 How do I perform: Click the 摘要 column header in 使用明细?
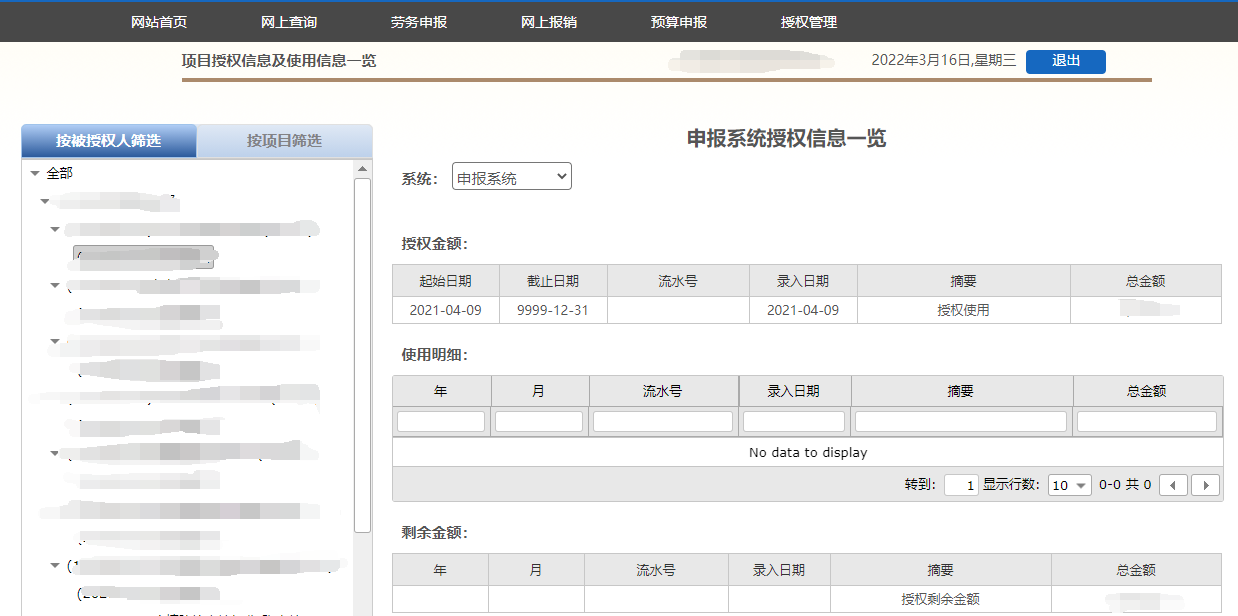click(961, 391)
